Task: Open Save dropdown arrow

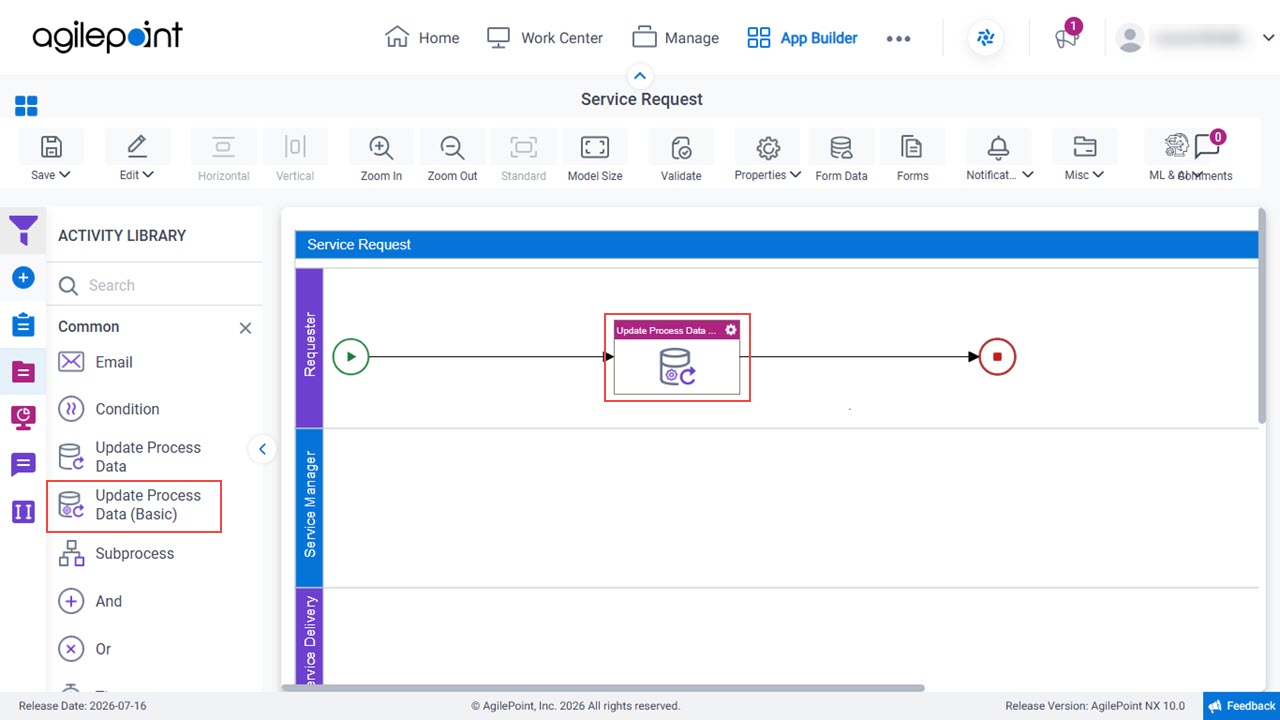Action: click(x=65, y=175)
